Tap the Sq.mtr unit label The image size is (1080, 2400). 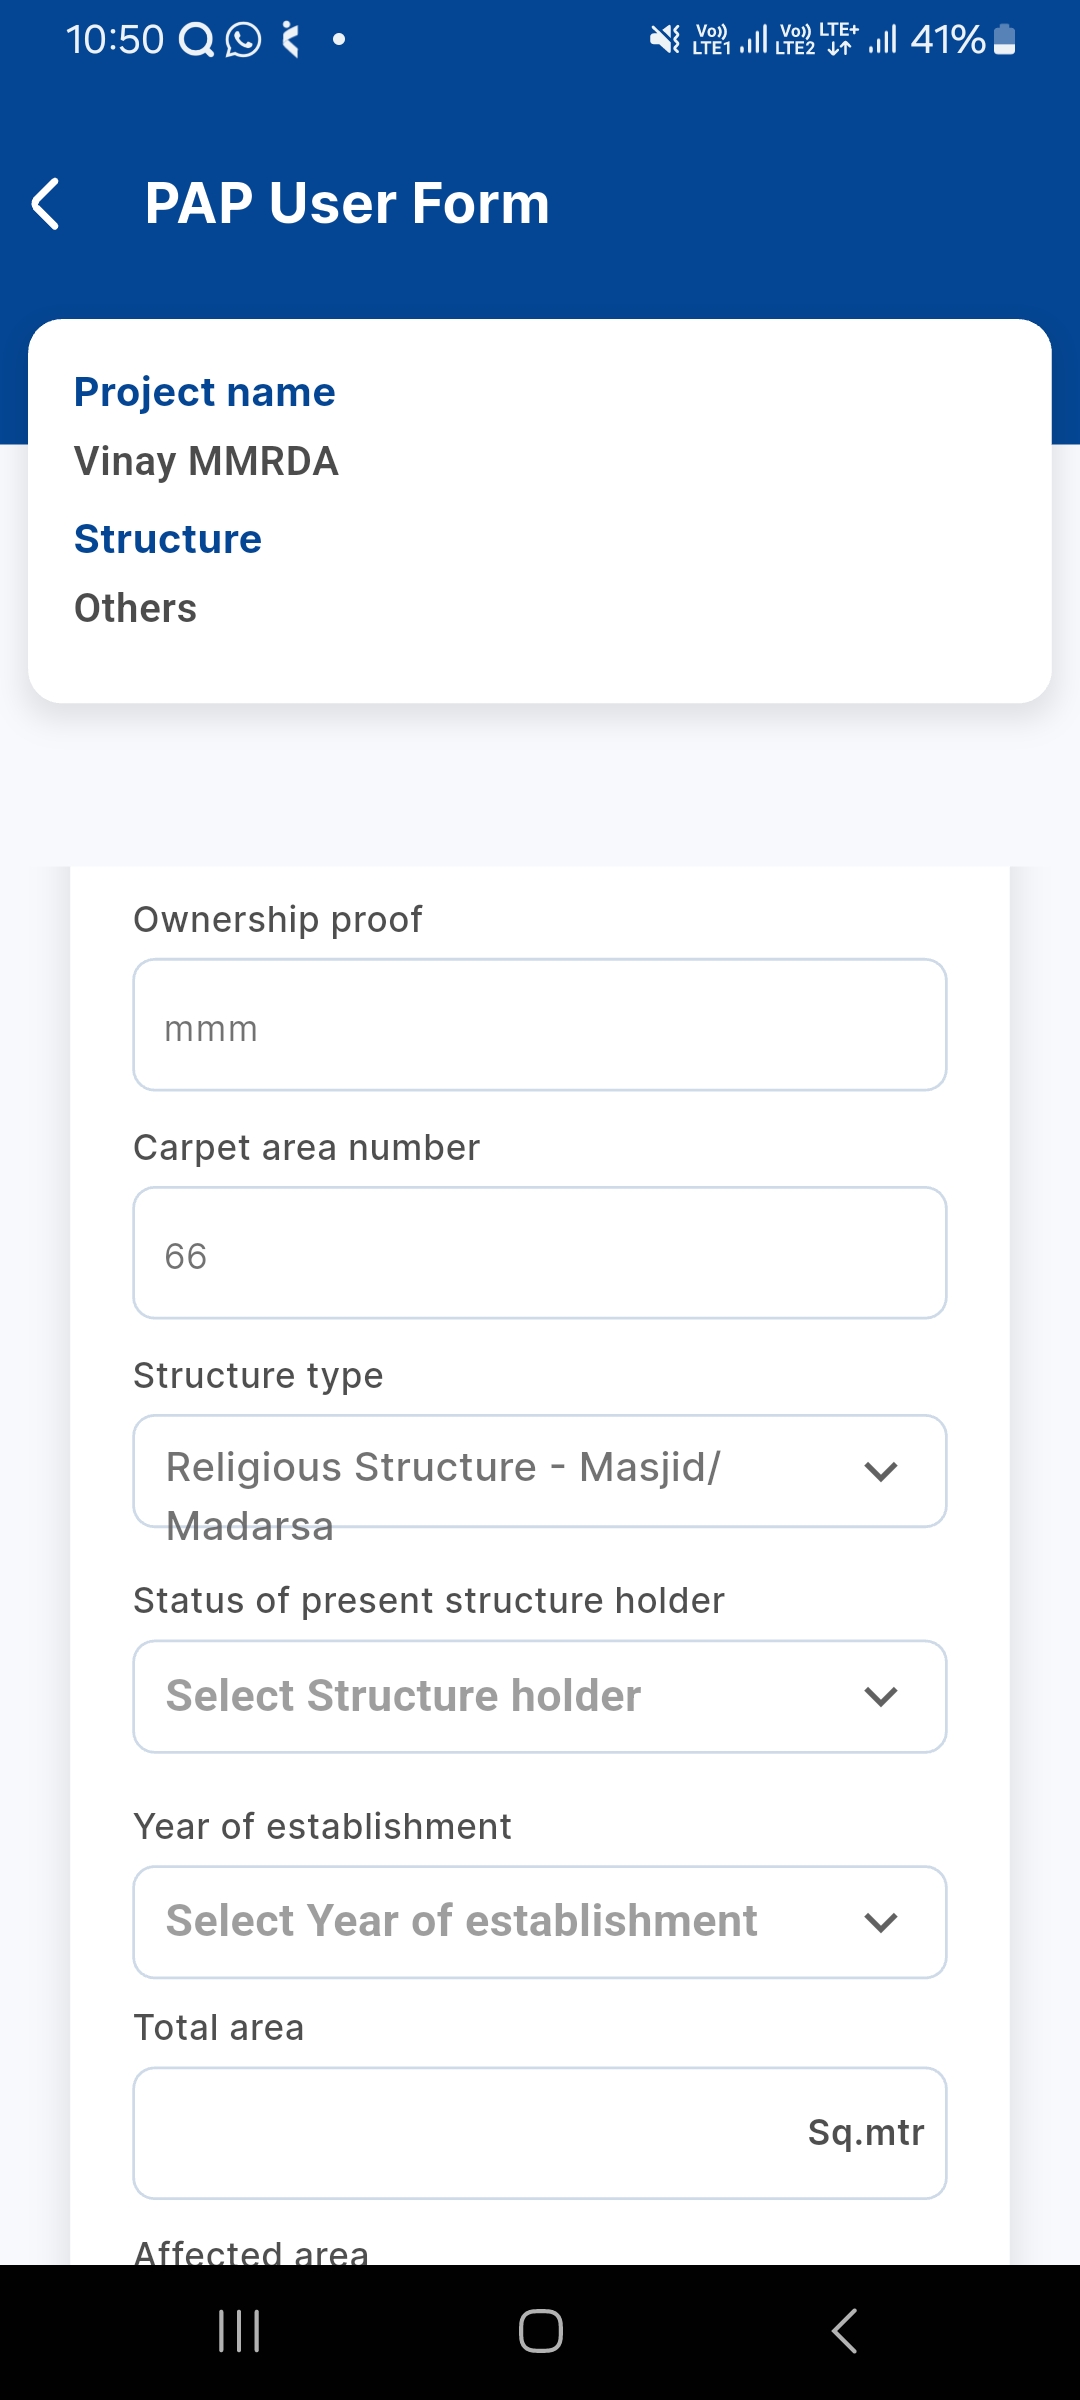pyautogui.click(x=865, y=2133)
